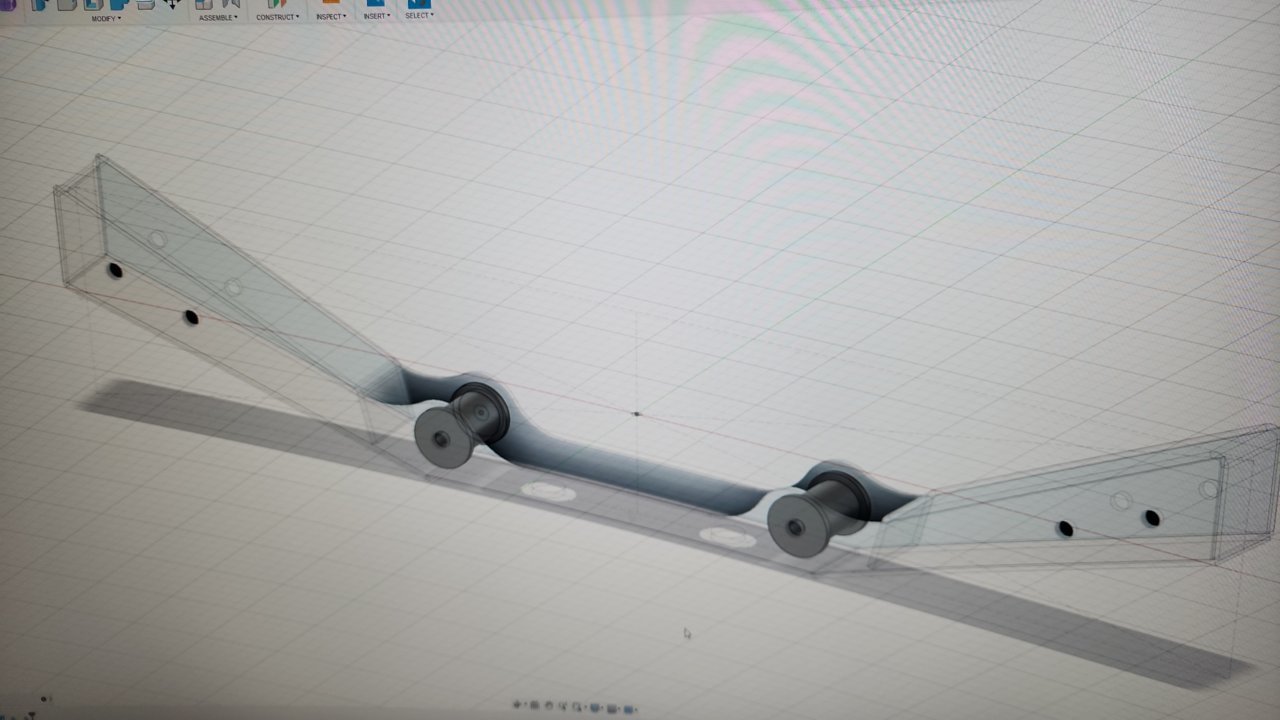Viewport: 1280px width, 720px height.
Task: Open the SELECT dropdown menu
Action: point(418,15)
